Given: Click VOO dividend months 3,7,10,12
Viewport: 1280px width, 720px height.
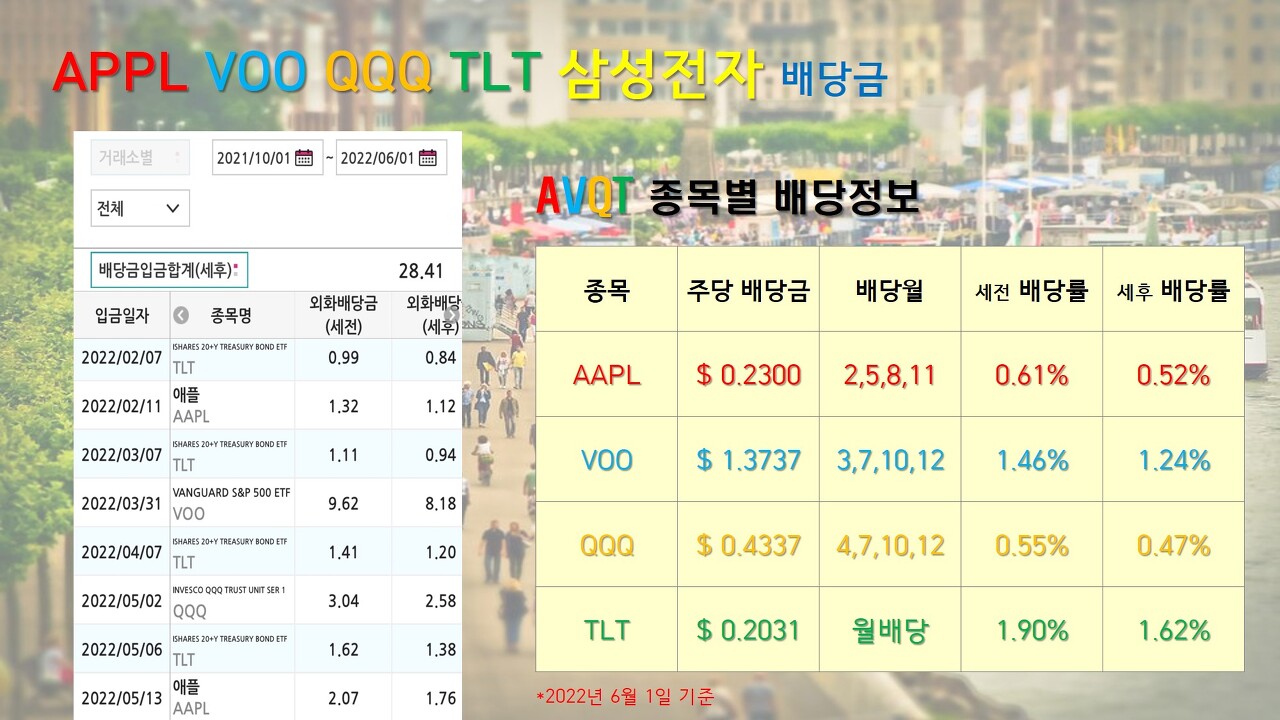Looking at the screenshot, I should (x=890, y=460).
